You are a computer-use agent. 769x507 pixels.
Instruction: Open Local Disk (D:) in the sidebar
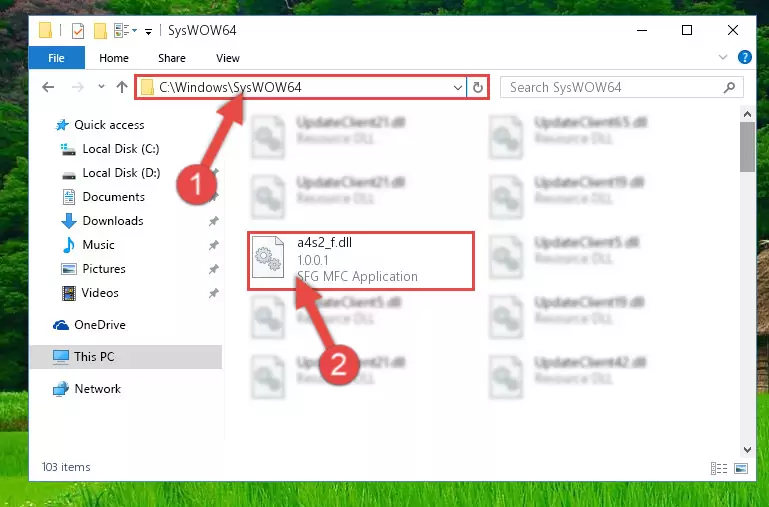tap(121, 173)
